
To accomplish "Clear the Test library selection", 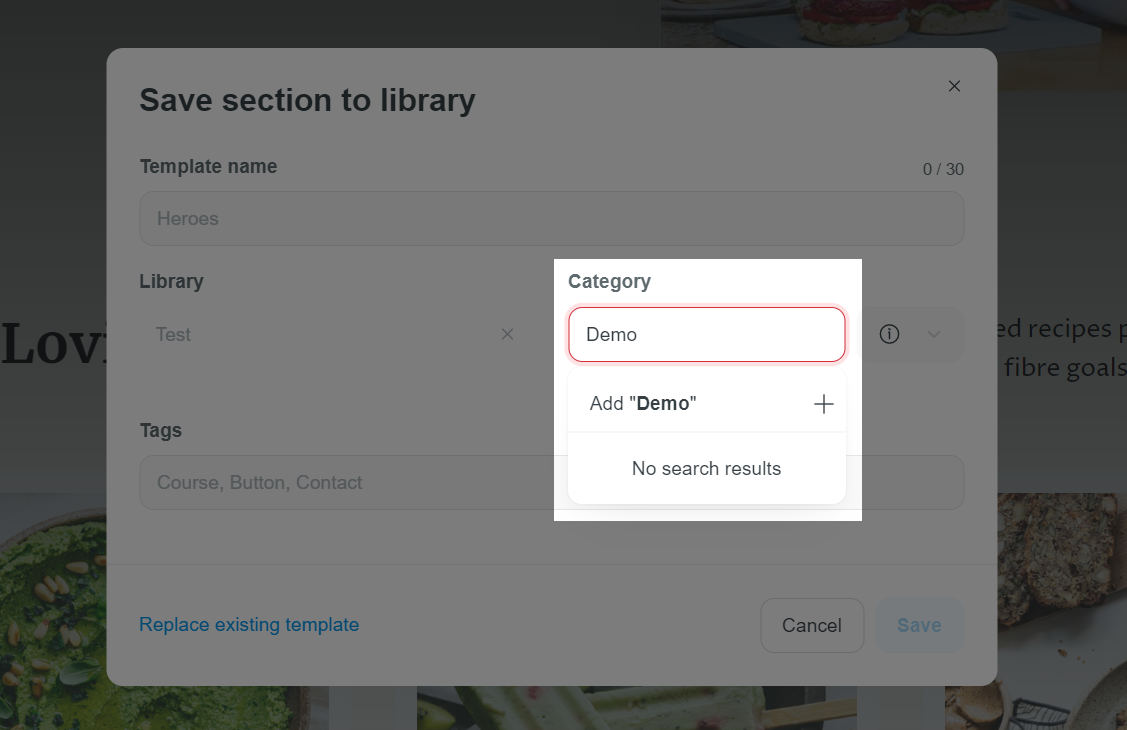I will pos(507,334).
